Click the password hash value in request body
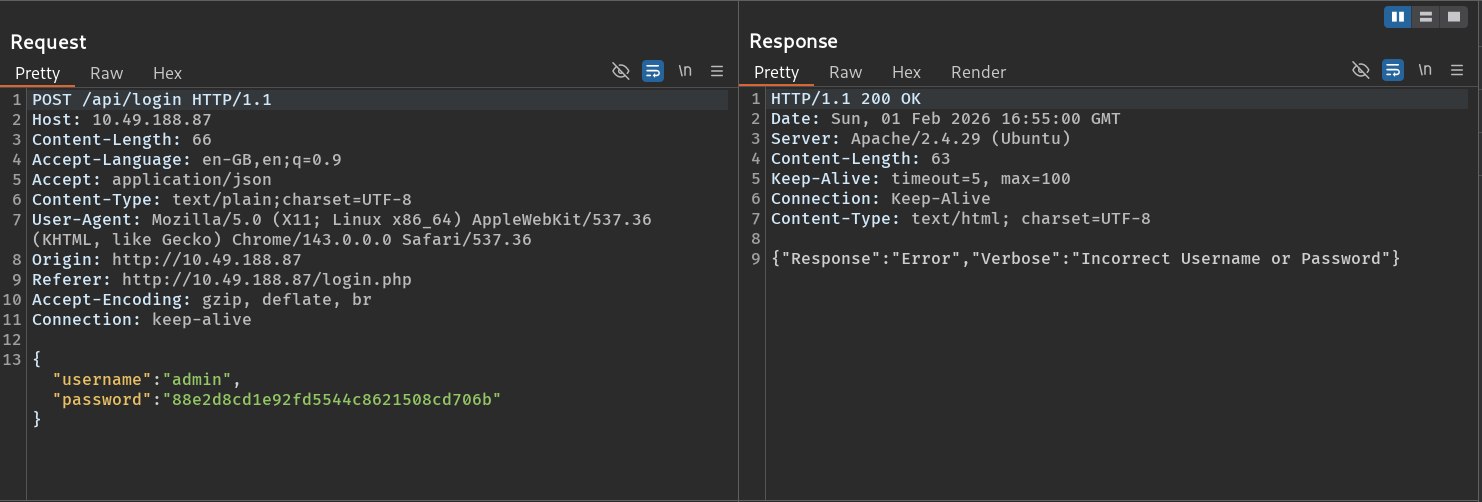 pyautogui.click(x=331, y=400)
